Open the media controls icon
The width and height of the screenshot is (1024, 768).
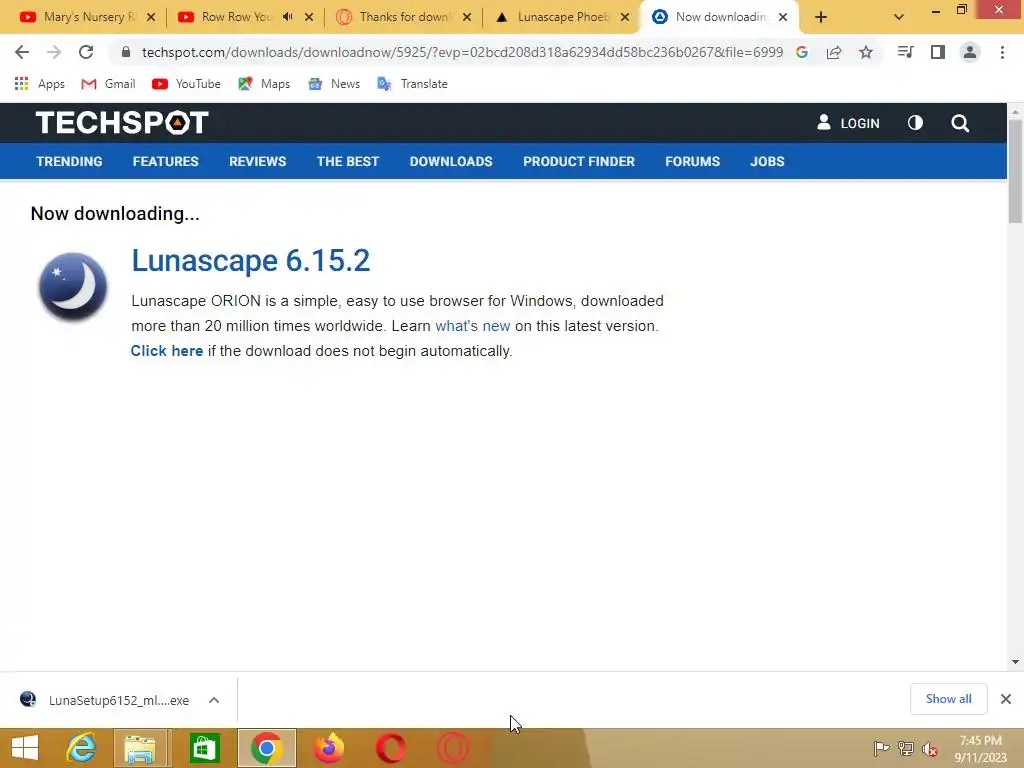coord(905,52)
